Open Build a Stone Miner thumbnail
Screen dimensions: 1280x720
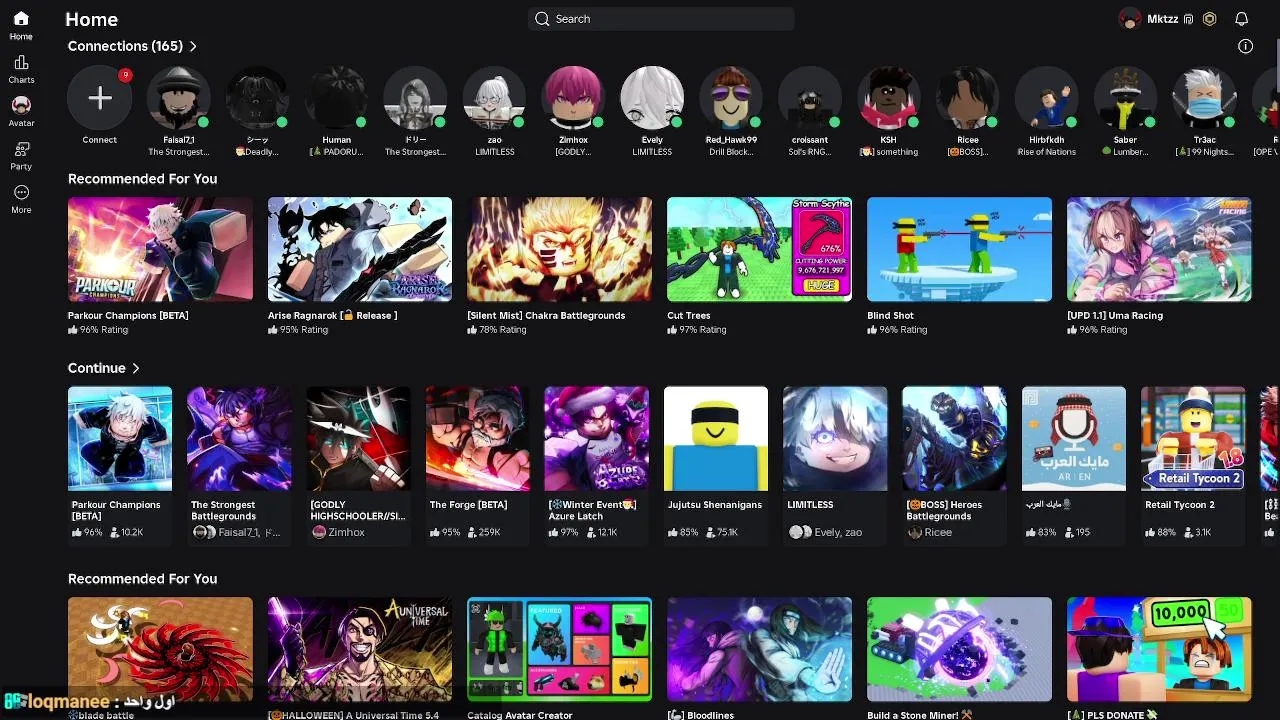pos(960,649)
